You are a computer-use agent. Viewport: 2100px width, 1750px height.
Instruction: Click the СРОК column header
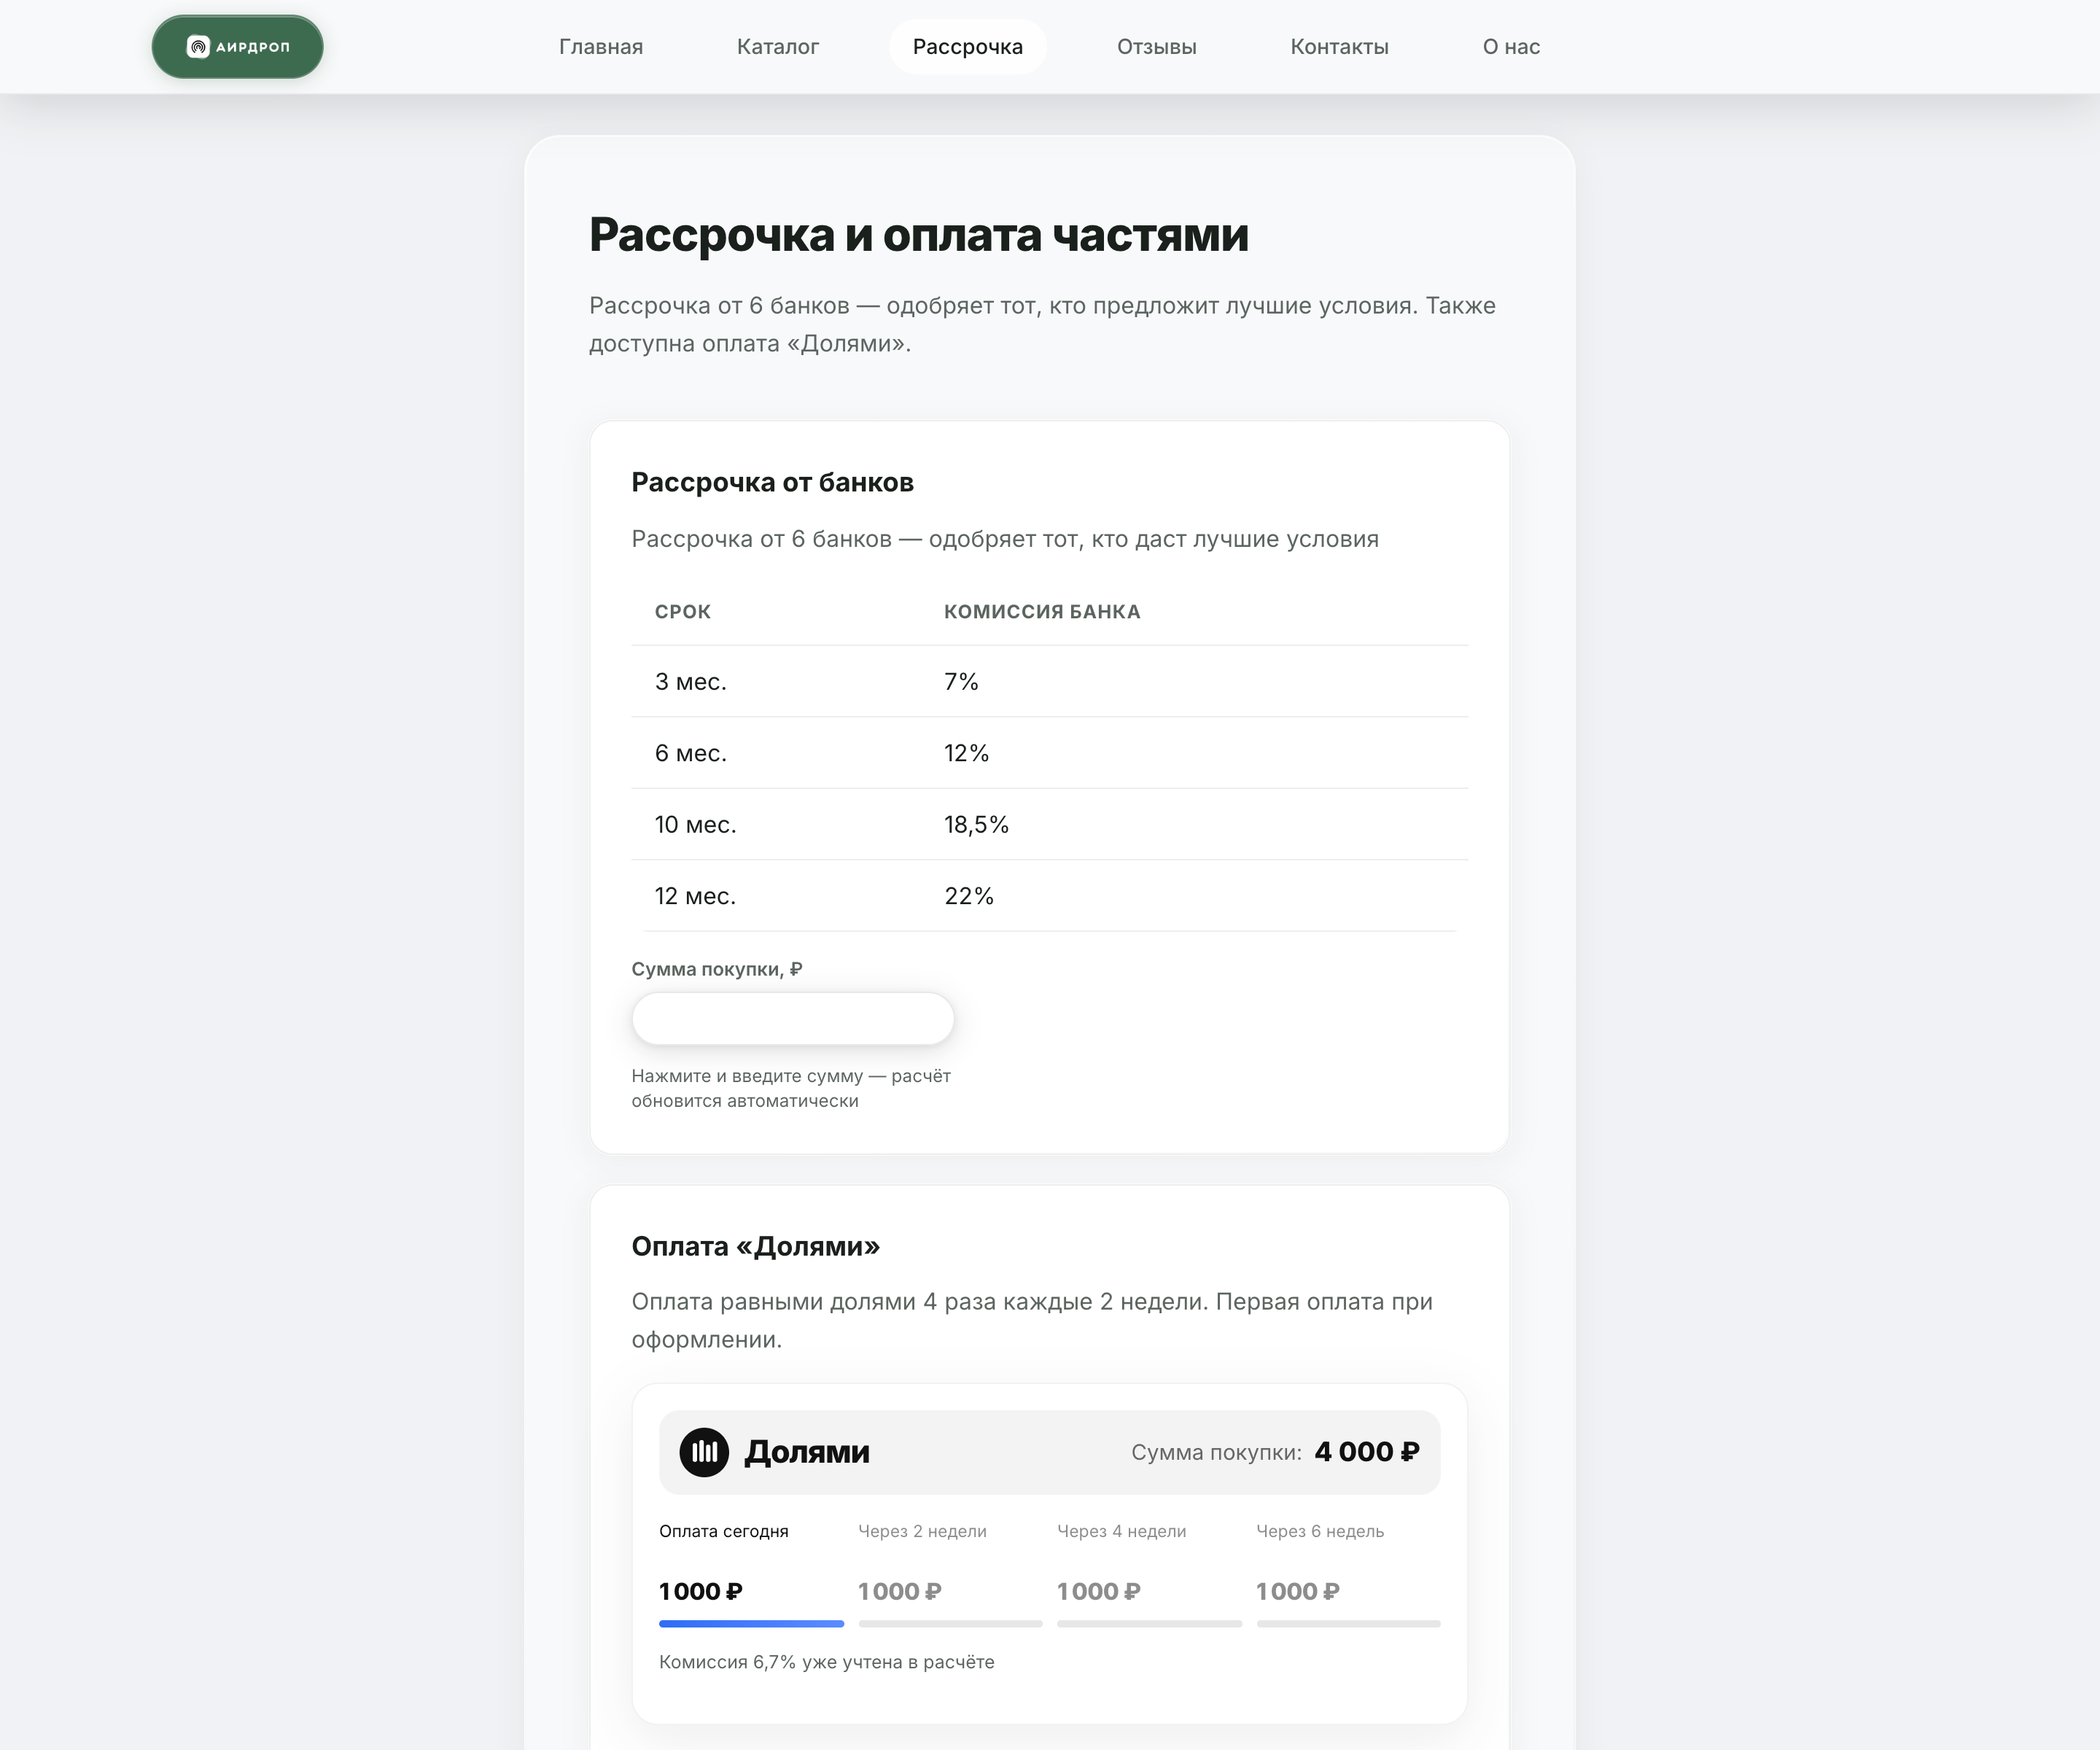click(683, 612)
